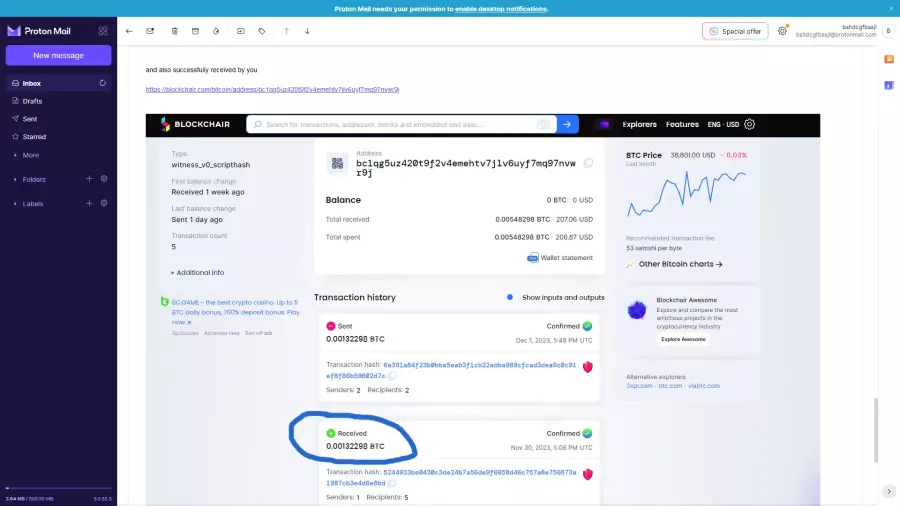This screenshot has width=900, height=506.
Task: Click the 'witness_v0_scripthash' type text
Action: tap(211, 165)
